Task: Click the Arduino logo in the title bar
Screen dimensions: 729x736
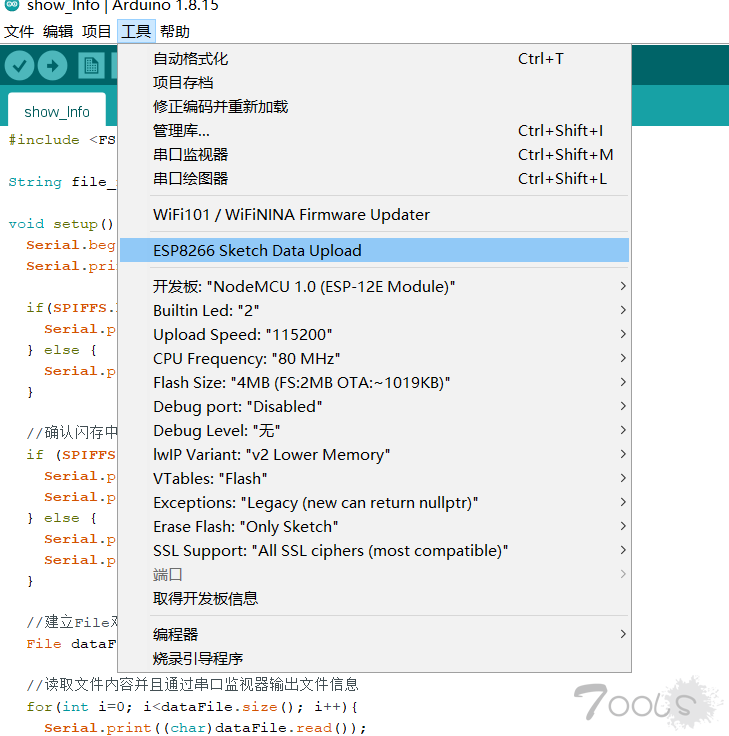Action: pos(12,5)
